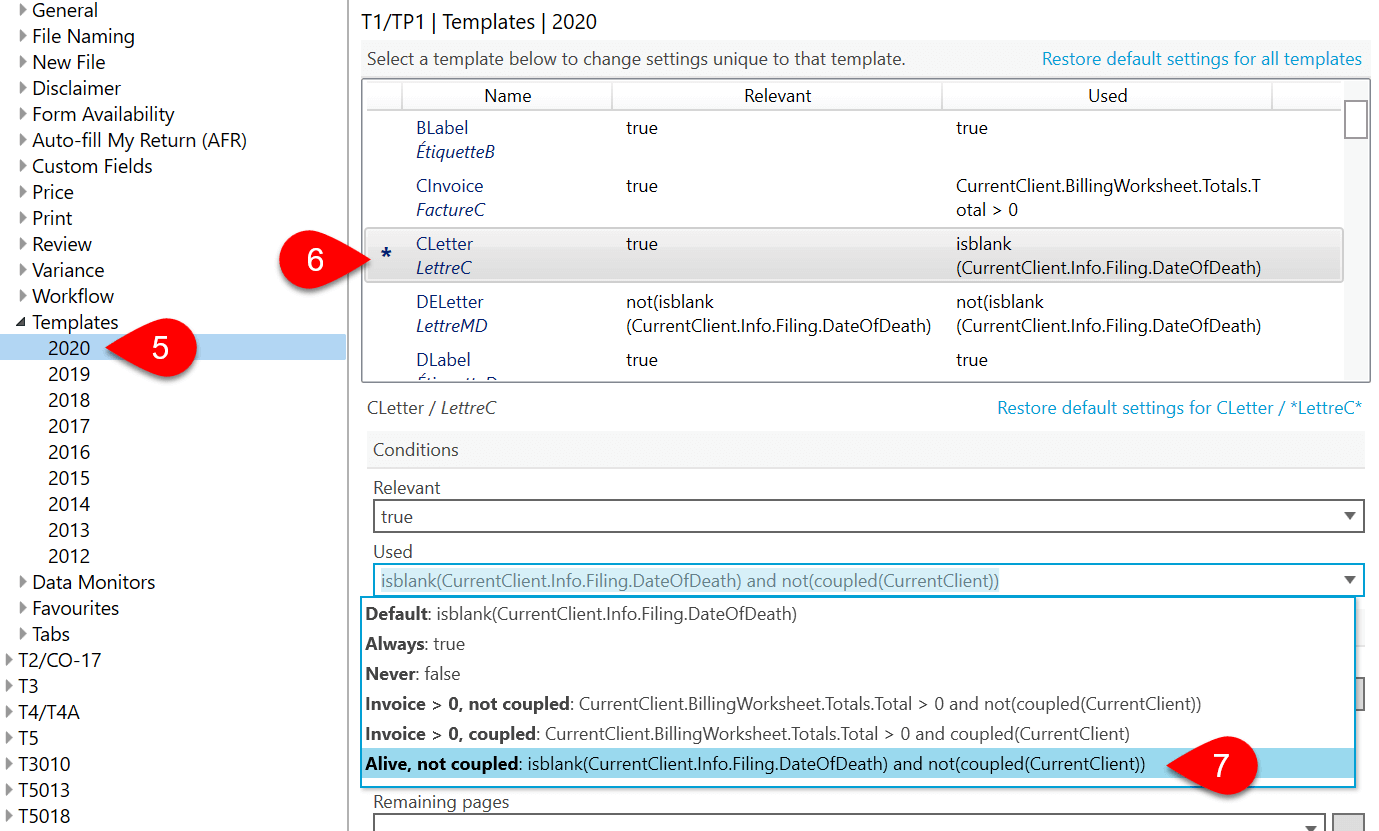Open the T5018 module item
This screenshot has height=831, width=1379.
coord(44,816)
